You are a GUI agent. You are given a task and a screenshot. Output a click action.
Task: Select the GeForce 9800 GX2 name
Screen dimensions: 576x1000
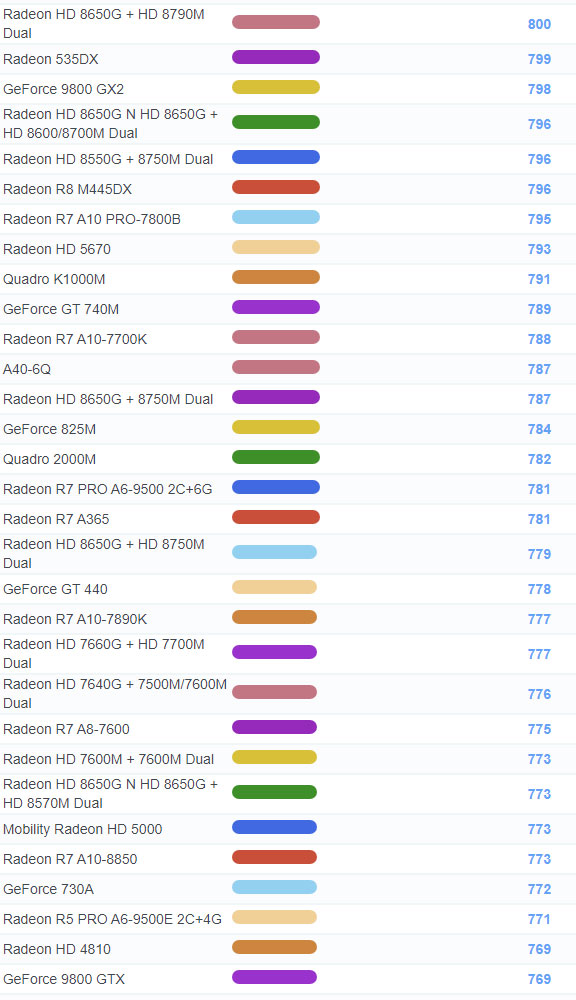pos(64,89)
